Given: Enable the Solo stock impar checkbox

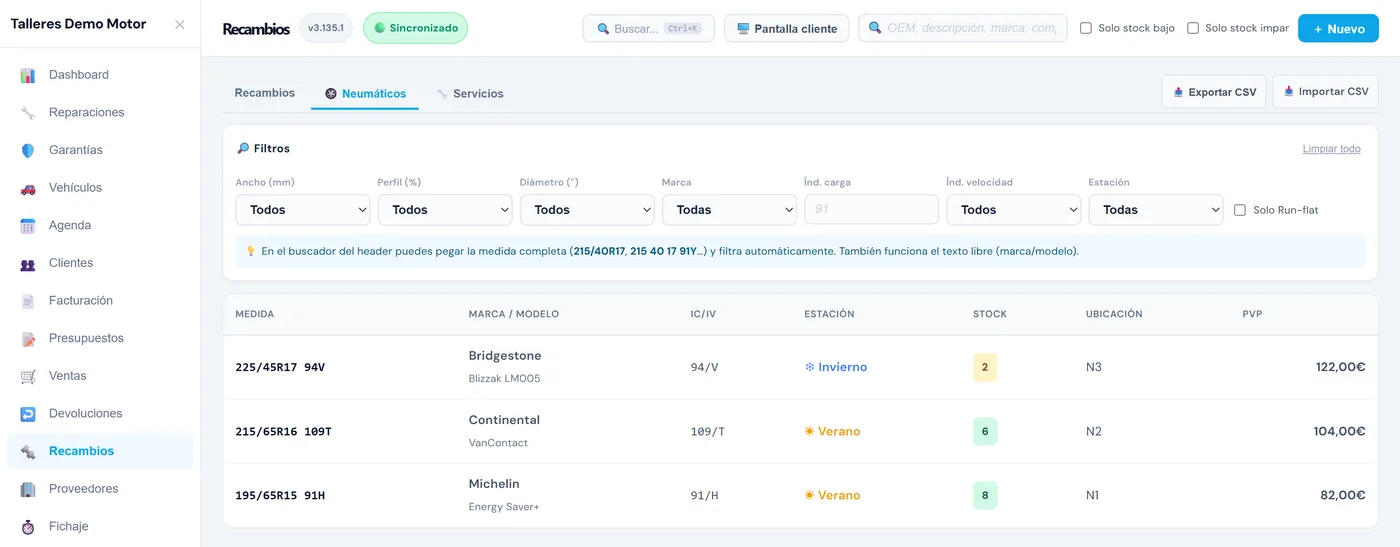Looking at the screenshot, I should coord(1193,28).
